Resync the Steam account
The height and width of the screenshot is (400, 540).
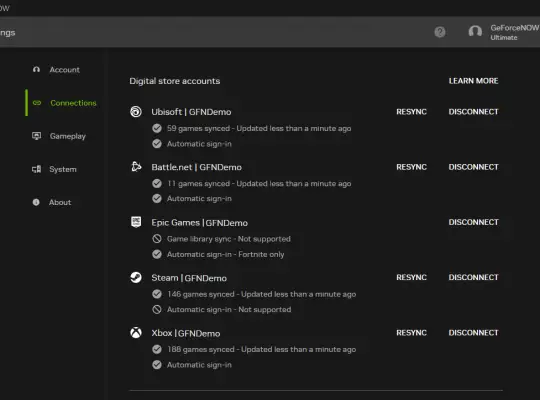click(411, 277)
